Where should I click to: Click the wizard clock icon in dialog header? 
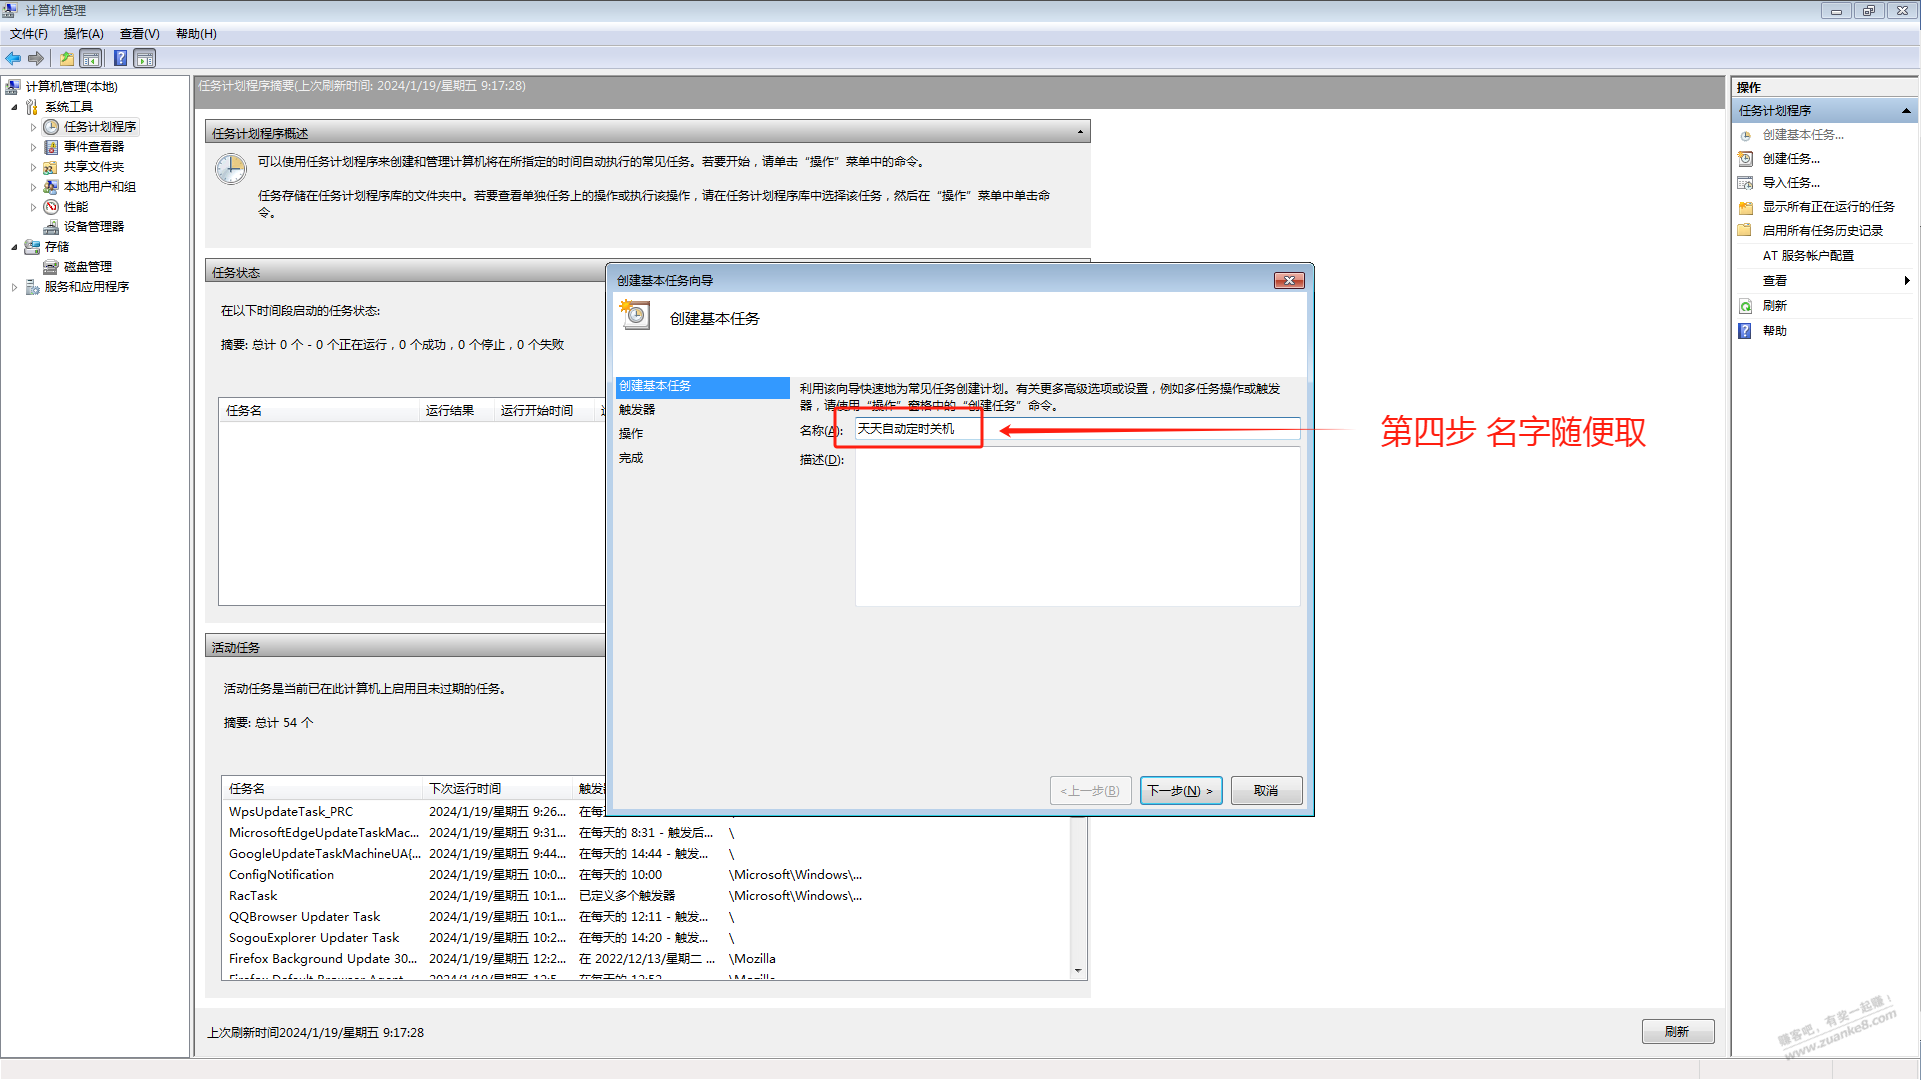(x=635, y=315)
